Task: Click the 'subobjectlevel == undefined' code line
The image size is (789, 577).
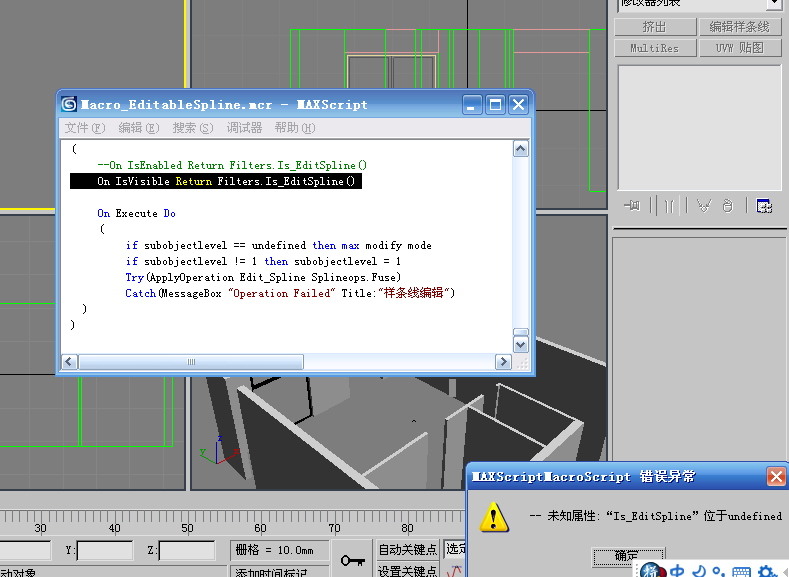Action: pos(278,245)
